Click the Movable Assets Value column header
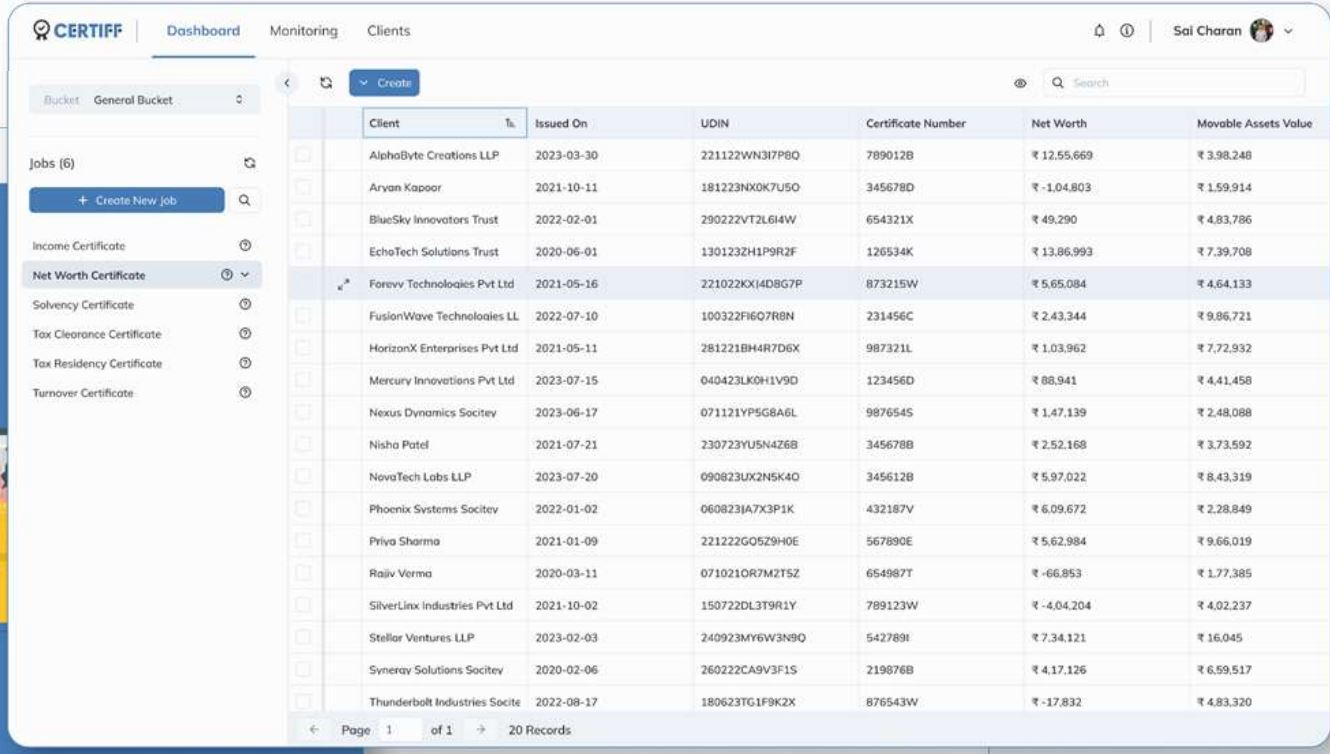The height and width of the screenshot is (754, 1330). [x=1259, y=124]
